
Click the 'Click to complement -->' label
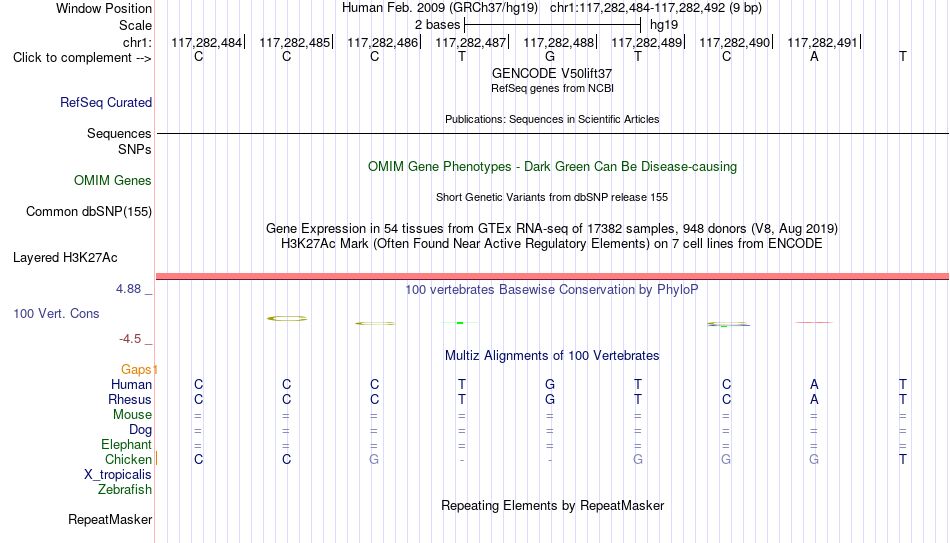click(x=82, y=58)
